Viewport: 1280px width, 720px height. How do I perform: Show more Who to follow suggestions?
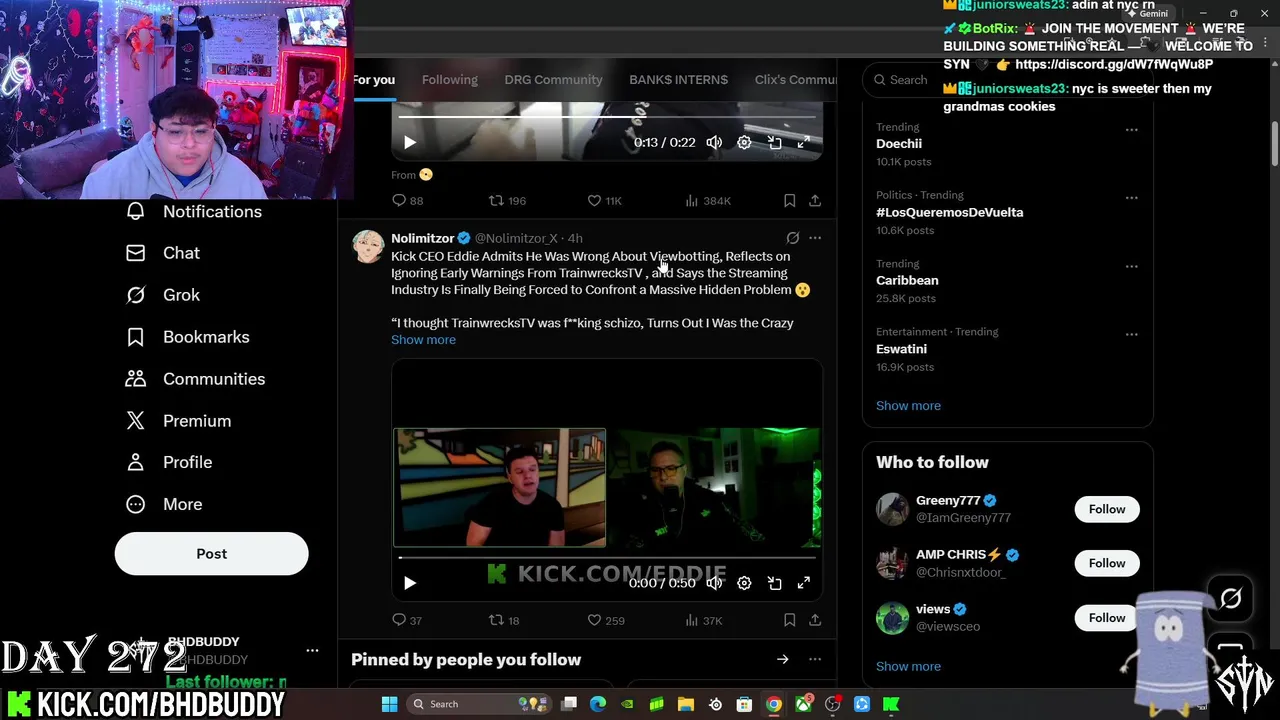(x=908, y=666)
